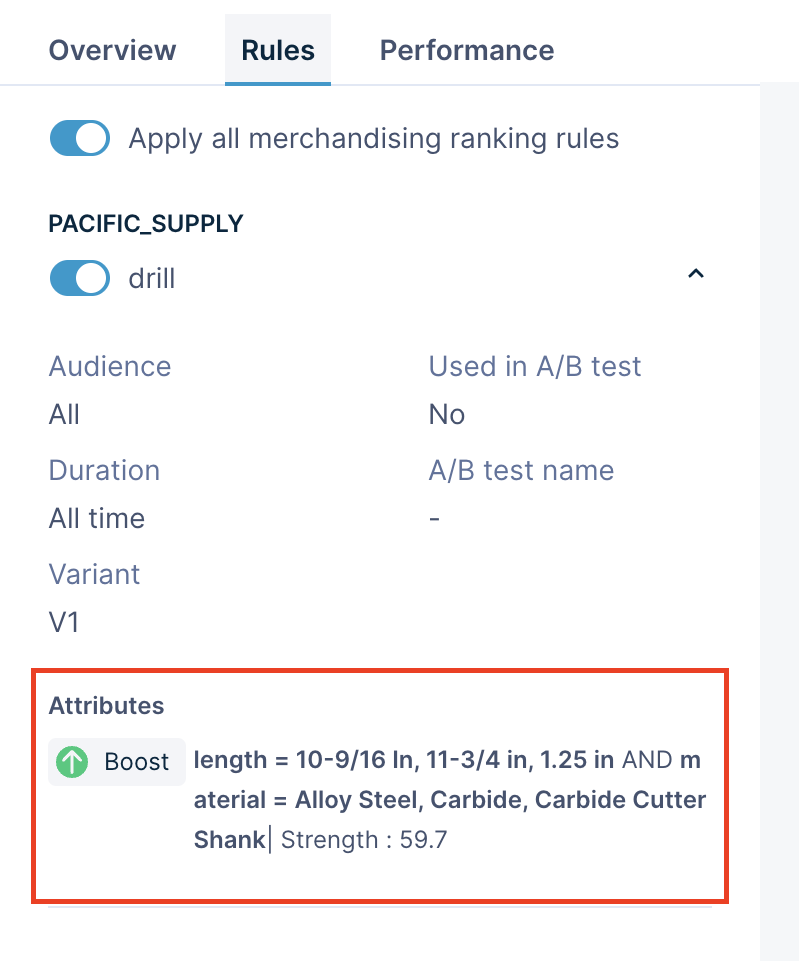799x961 pixels.
Task: Click the Duration value All time
Action: click(97, 518)
